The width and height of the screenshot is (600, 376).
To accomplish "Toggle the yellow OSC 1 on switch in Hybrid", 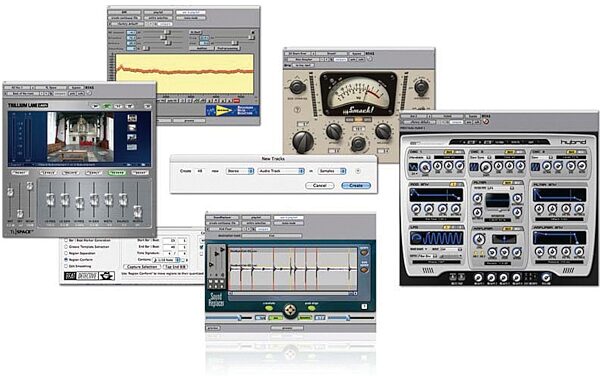I will click(x=448, y=152).
